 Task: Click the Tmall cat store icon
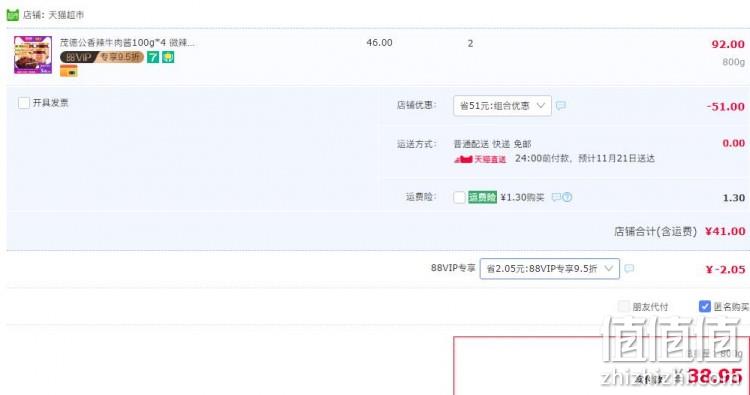click(x=12, y=15)
